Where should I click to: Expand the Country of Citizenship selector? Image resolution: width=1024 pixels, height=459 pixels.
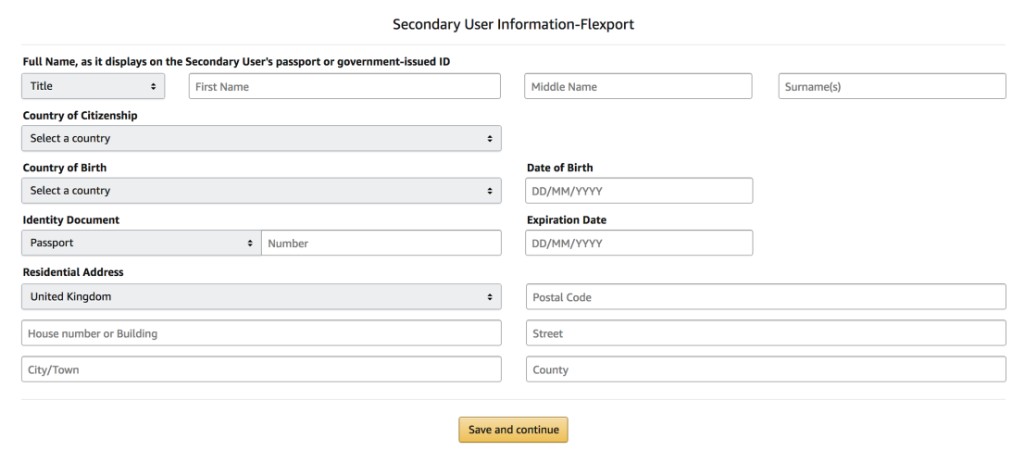click(x=261, y=138)
